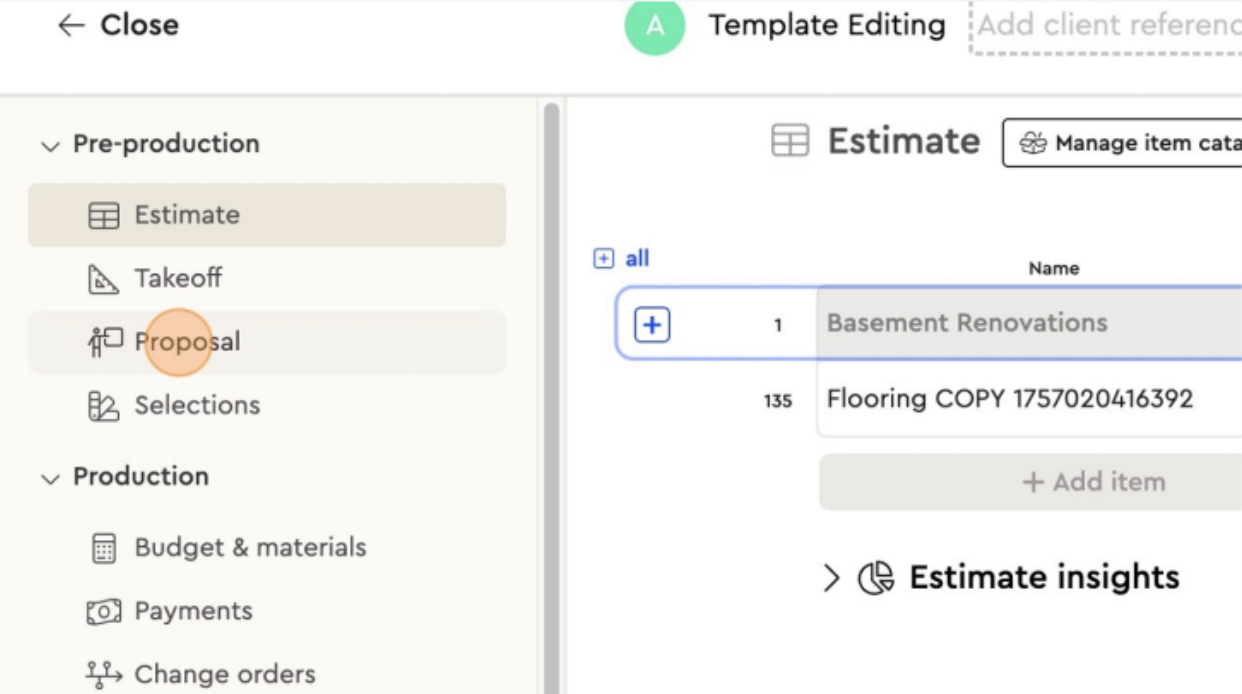Click the Name column header

(1054, 268)
